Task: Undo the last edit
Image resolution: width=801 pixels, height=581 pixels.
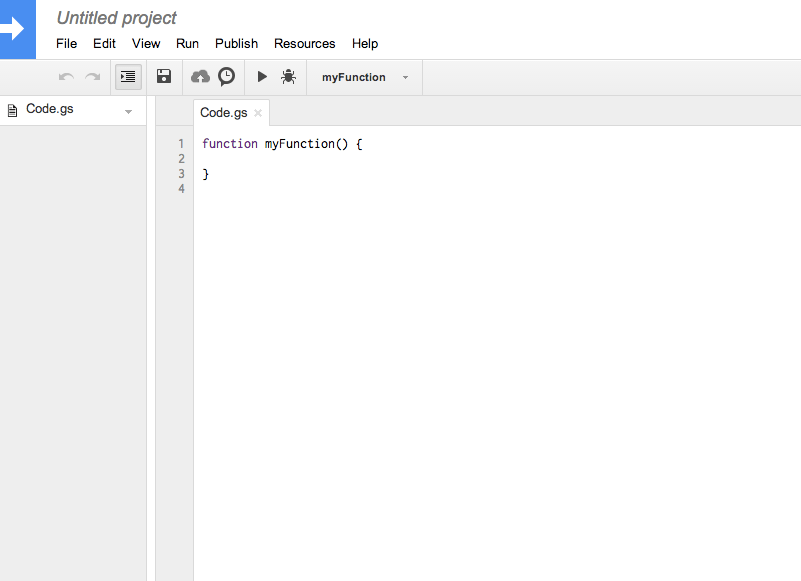Action: (65, 76)
